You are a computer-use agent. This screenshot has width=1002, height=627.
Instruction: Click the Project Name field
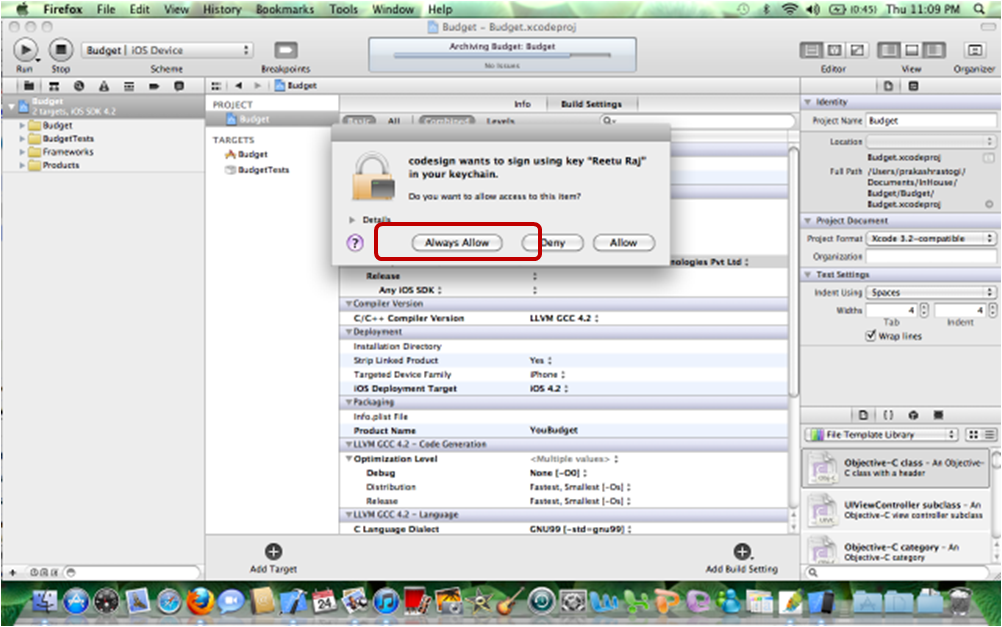coord(931,120)
